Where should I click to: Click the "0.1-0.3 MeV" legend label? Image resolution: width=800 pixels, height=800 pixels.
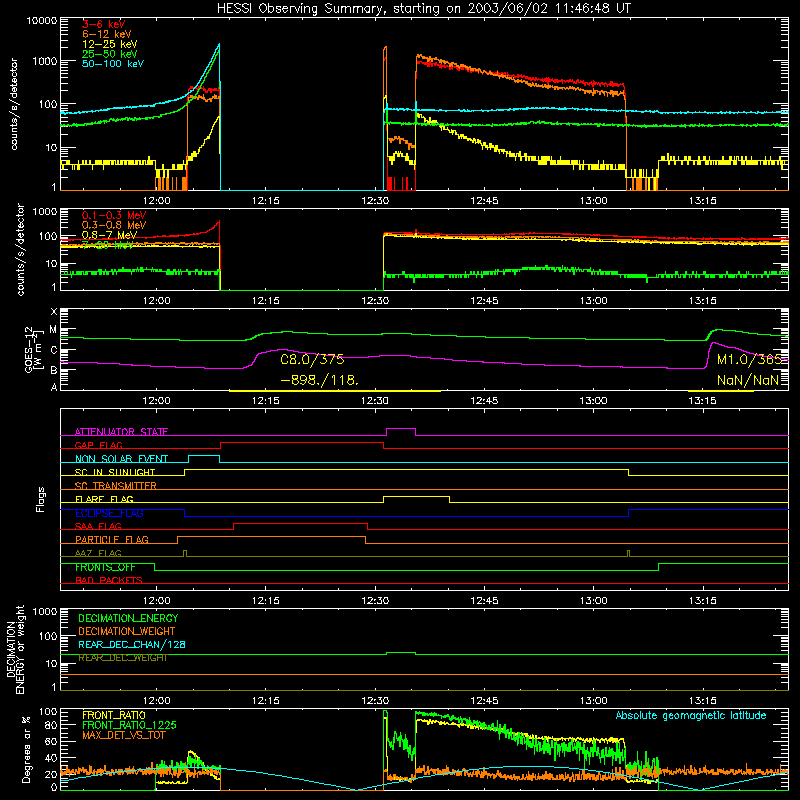tap(114, 215)
